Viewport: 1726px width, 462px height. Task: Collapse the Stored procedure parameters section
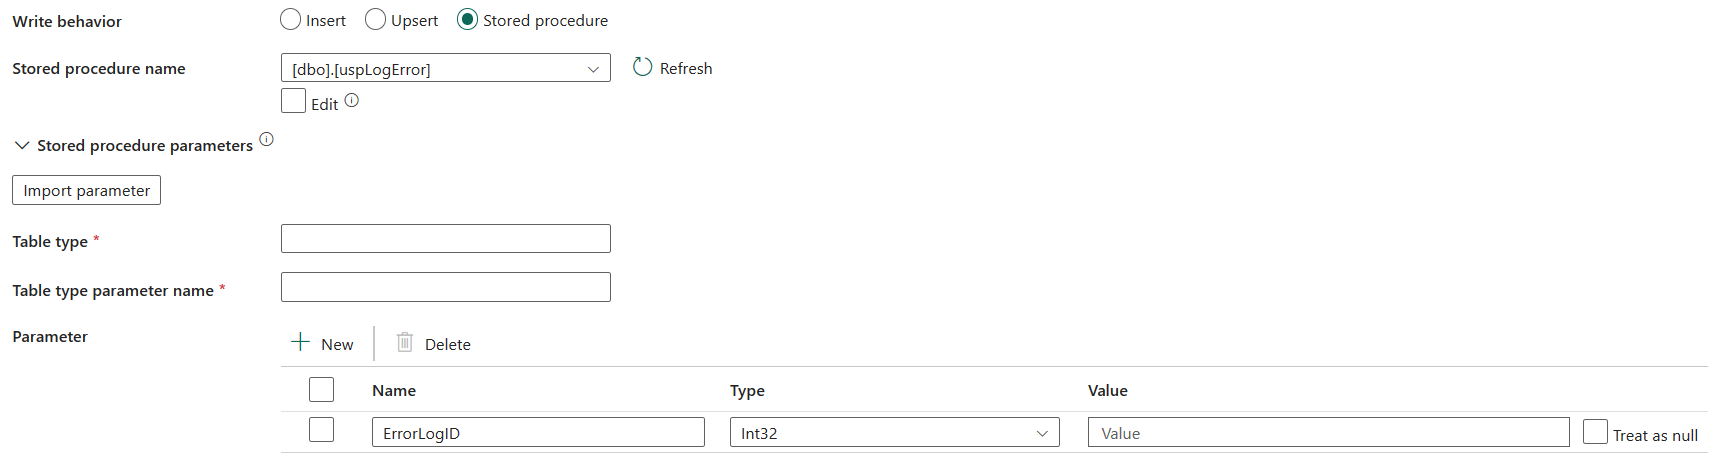coord(22,146)
